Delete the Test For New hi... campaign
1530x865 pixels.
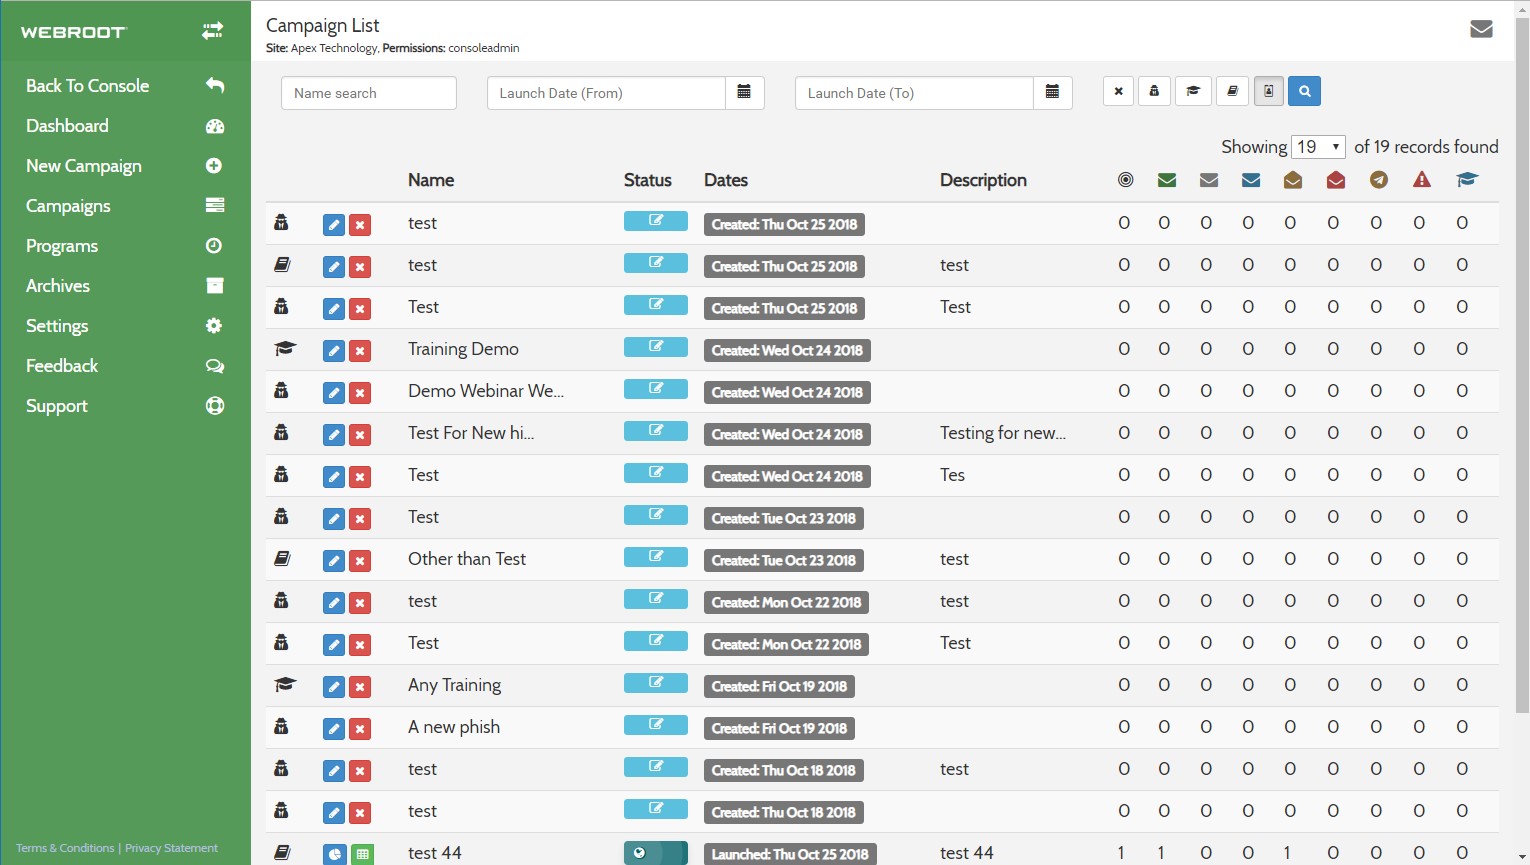pyautogui.click(x=360, y=435)
